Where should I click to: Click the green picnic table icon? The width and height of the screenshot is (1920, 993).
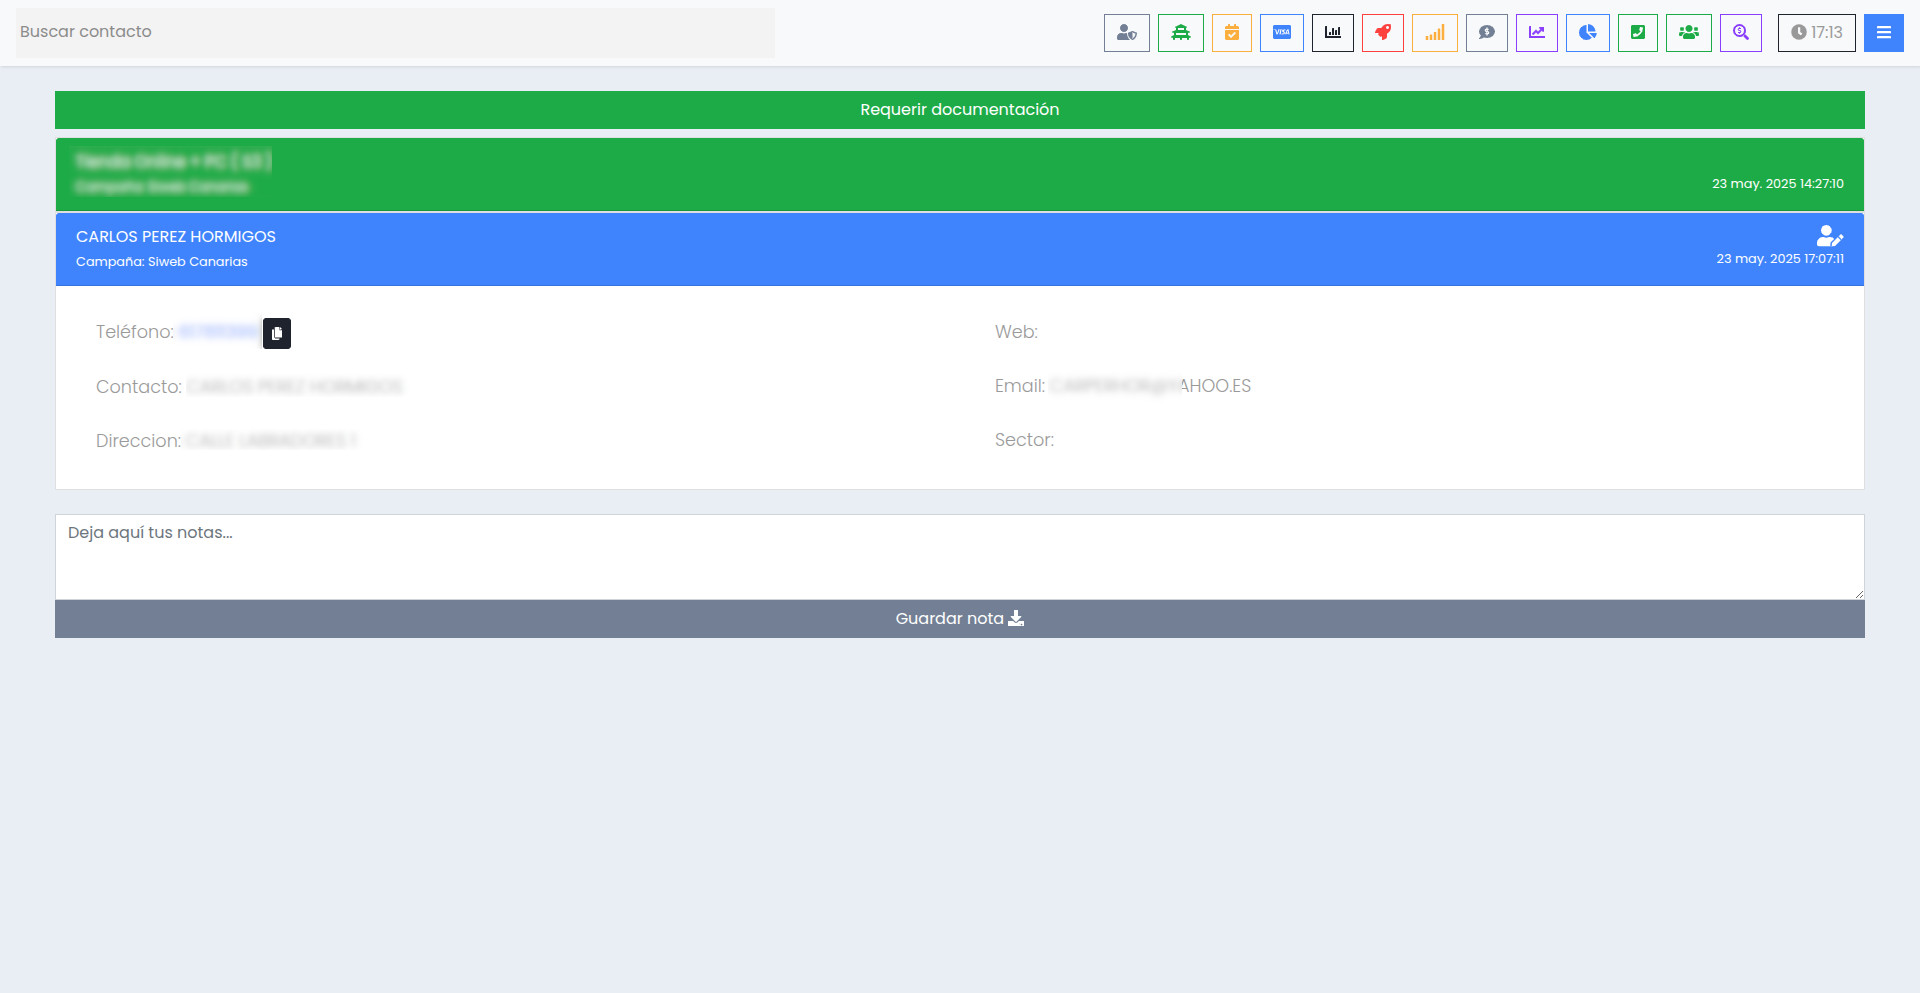point(1180,33)
